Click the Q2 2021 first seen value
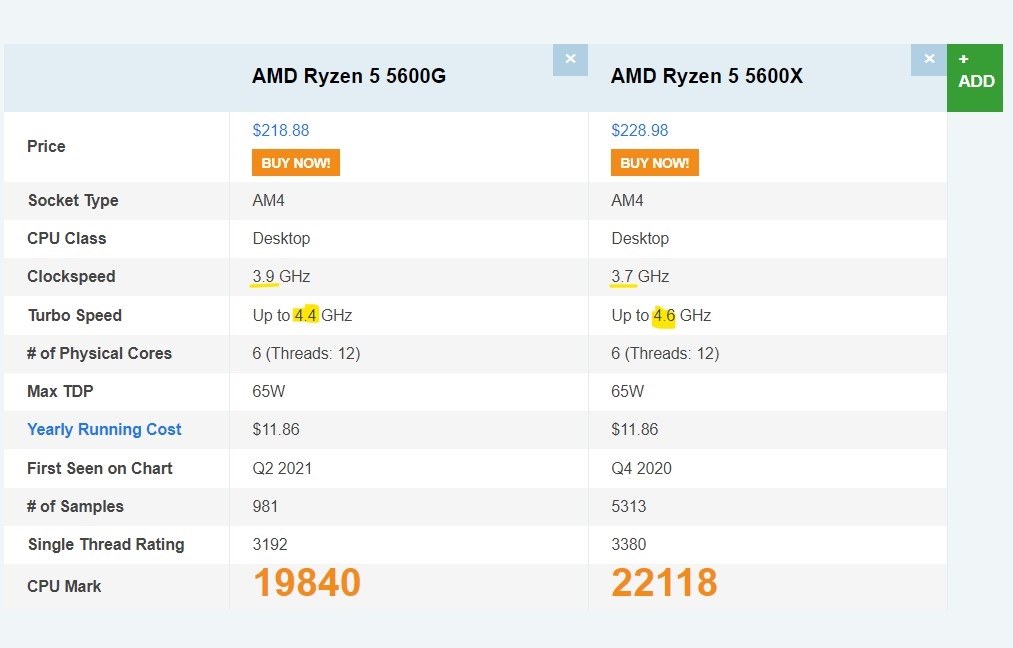The width and height of the screenshot is (1013, 648). (282, 468)
